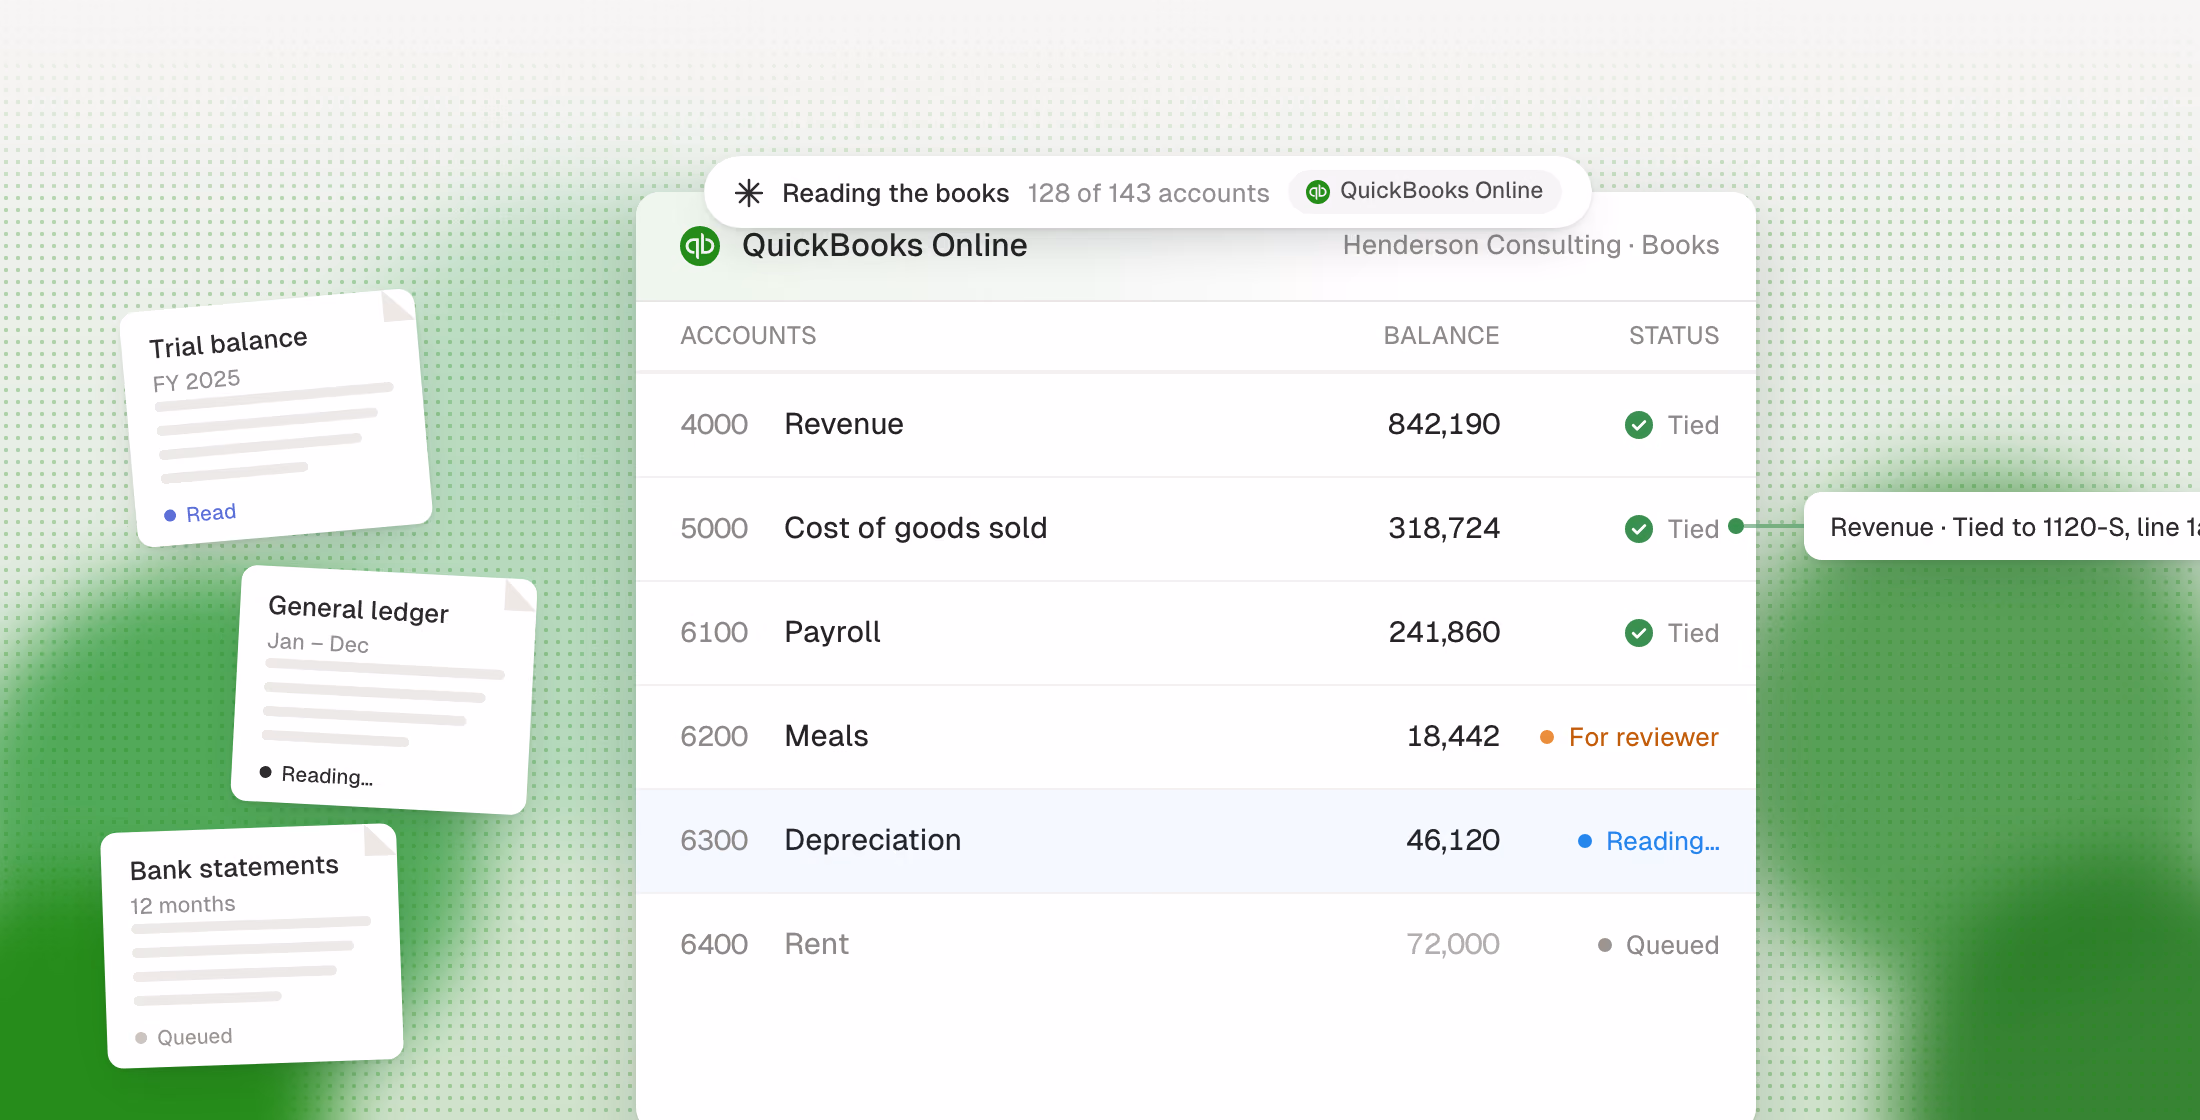The height and width of the screenshot is (1120, 2200).
Task: Click the green check icon on Payroll row
Action: [x=1639, y=633]
